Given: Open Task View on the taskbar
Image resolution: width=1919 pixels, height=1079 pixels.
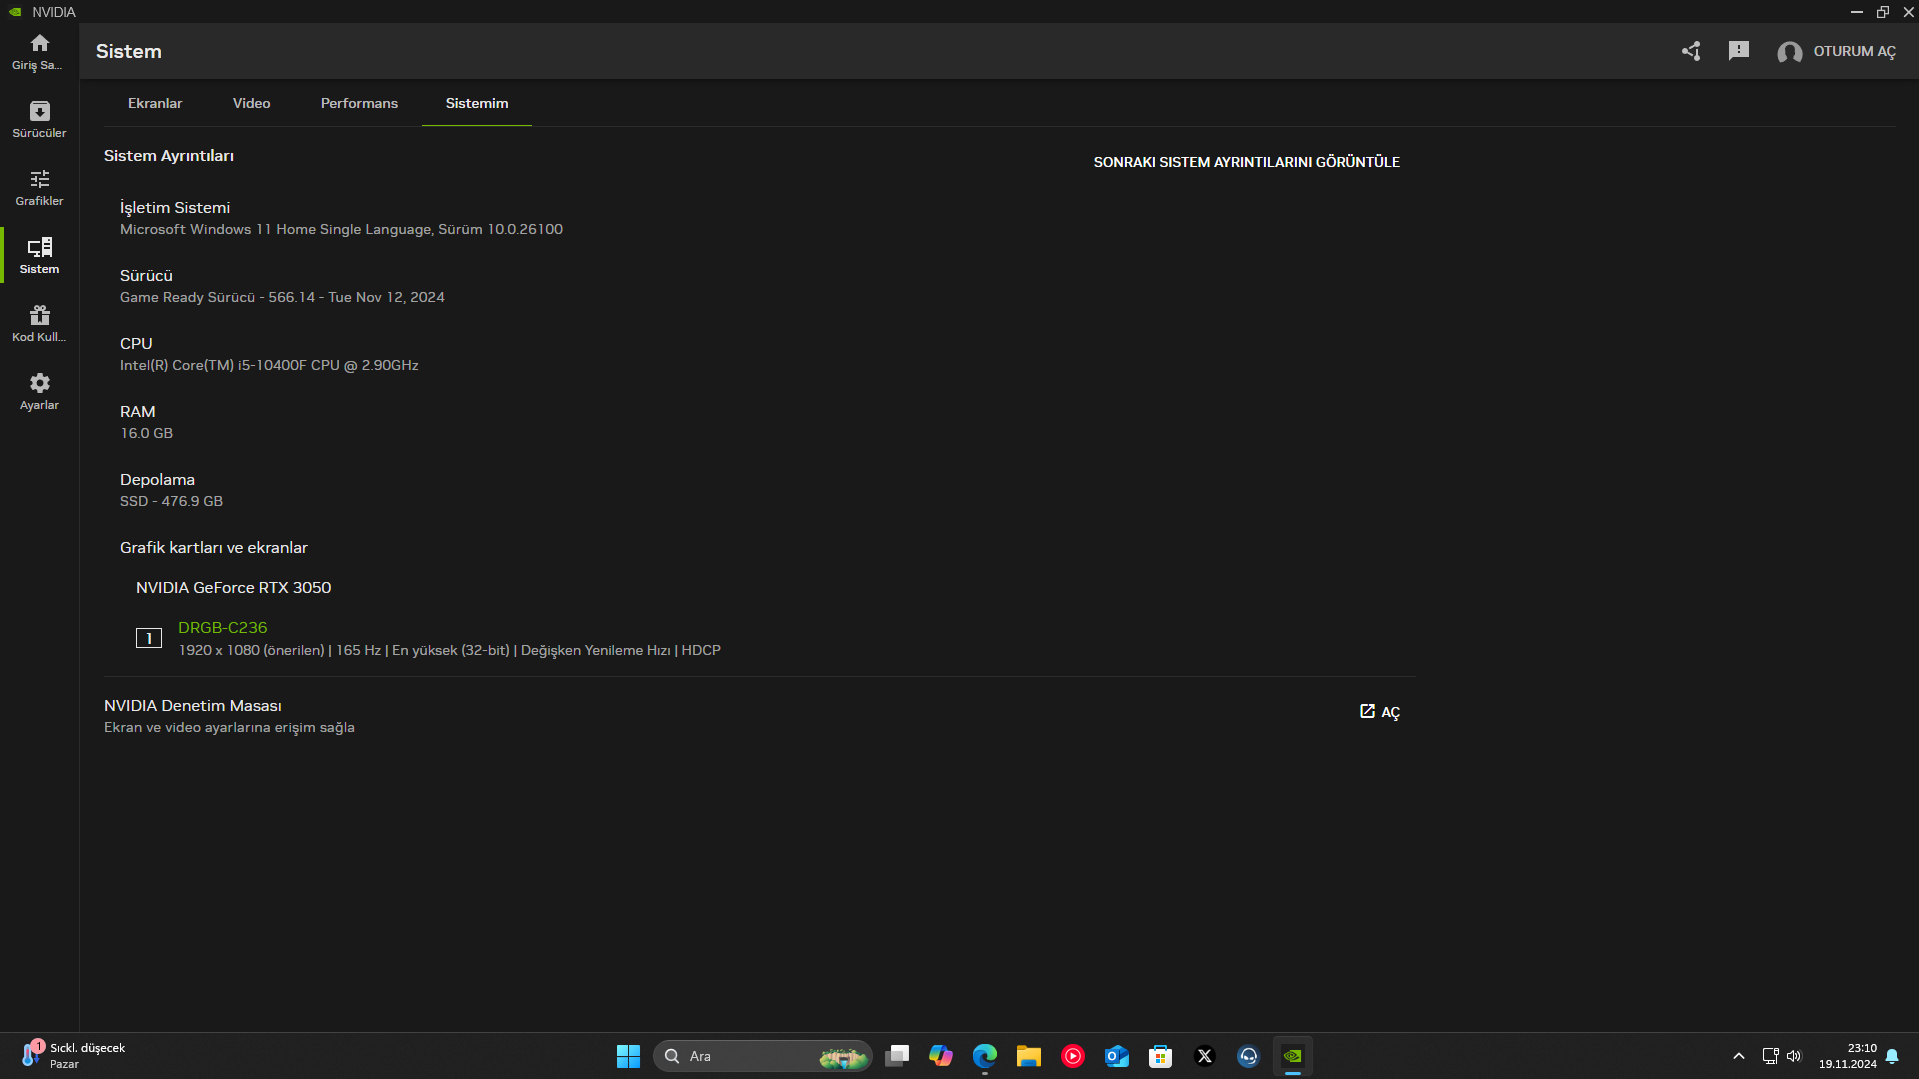Looking at the screenshot, I should point(897,1056).
